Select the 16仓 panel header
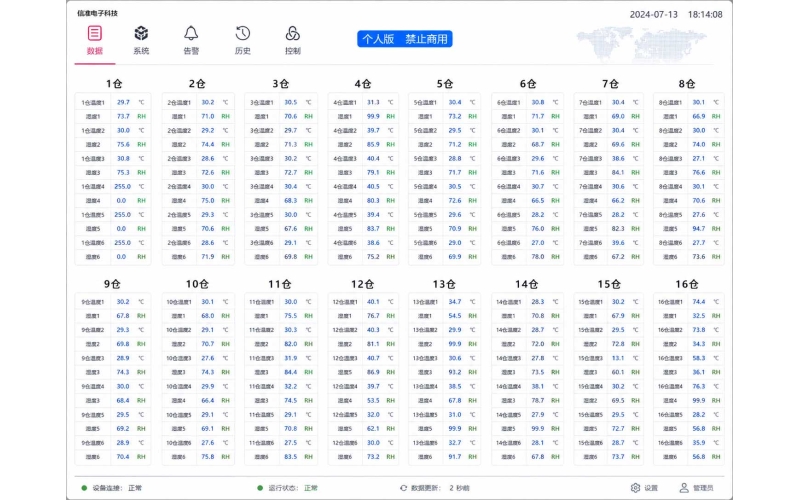This screenshot has height=500, width=800. click(687, 284)
